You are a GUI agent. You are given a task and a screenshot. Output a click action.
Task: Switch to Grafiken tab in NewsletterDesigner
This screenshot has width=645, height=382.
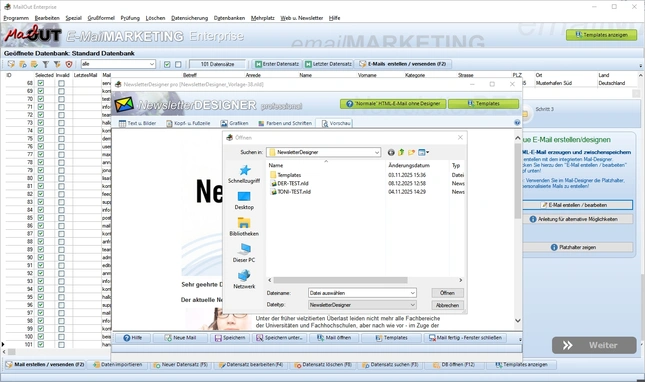pos(234,123)
